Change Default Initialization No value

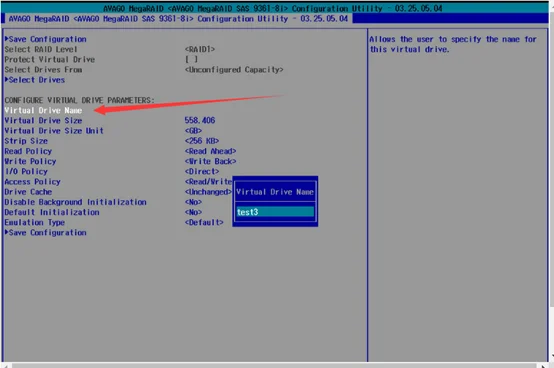(193, 212)
